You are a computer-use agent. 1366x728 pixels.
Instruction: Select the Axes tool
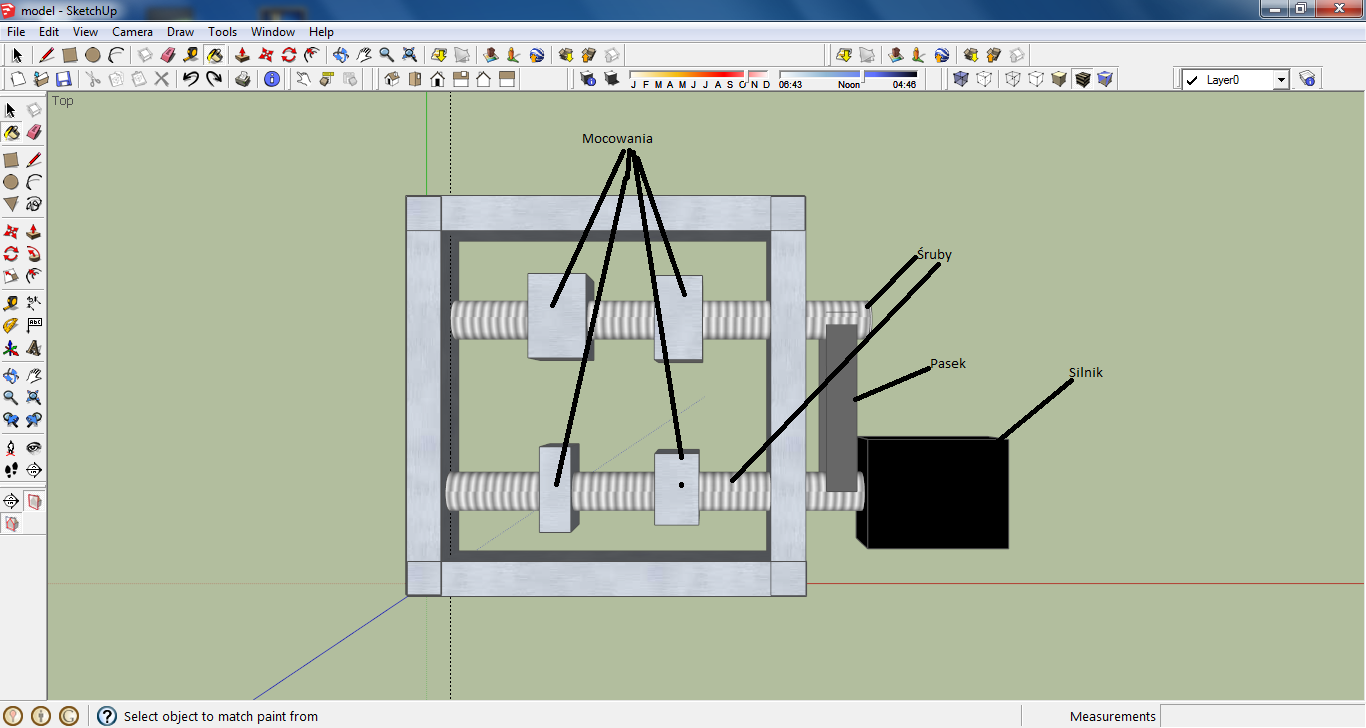tap(11, 348)
